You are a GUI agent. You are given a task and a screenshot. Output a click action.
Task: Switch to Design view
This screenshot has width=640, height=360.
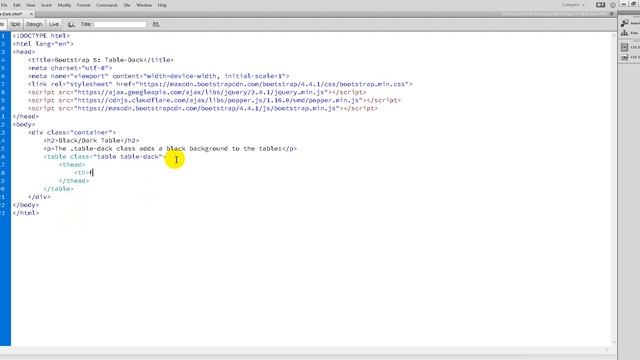[34, 24]
